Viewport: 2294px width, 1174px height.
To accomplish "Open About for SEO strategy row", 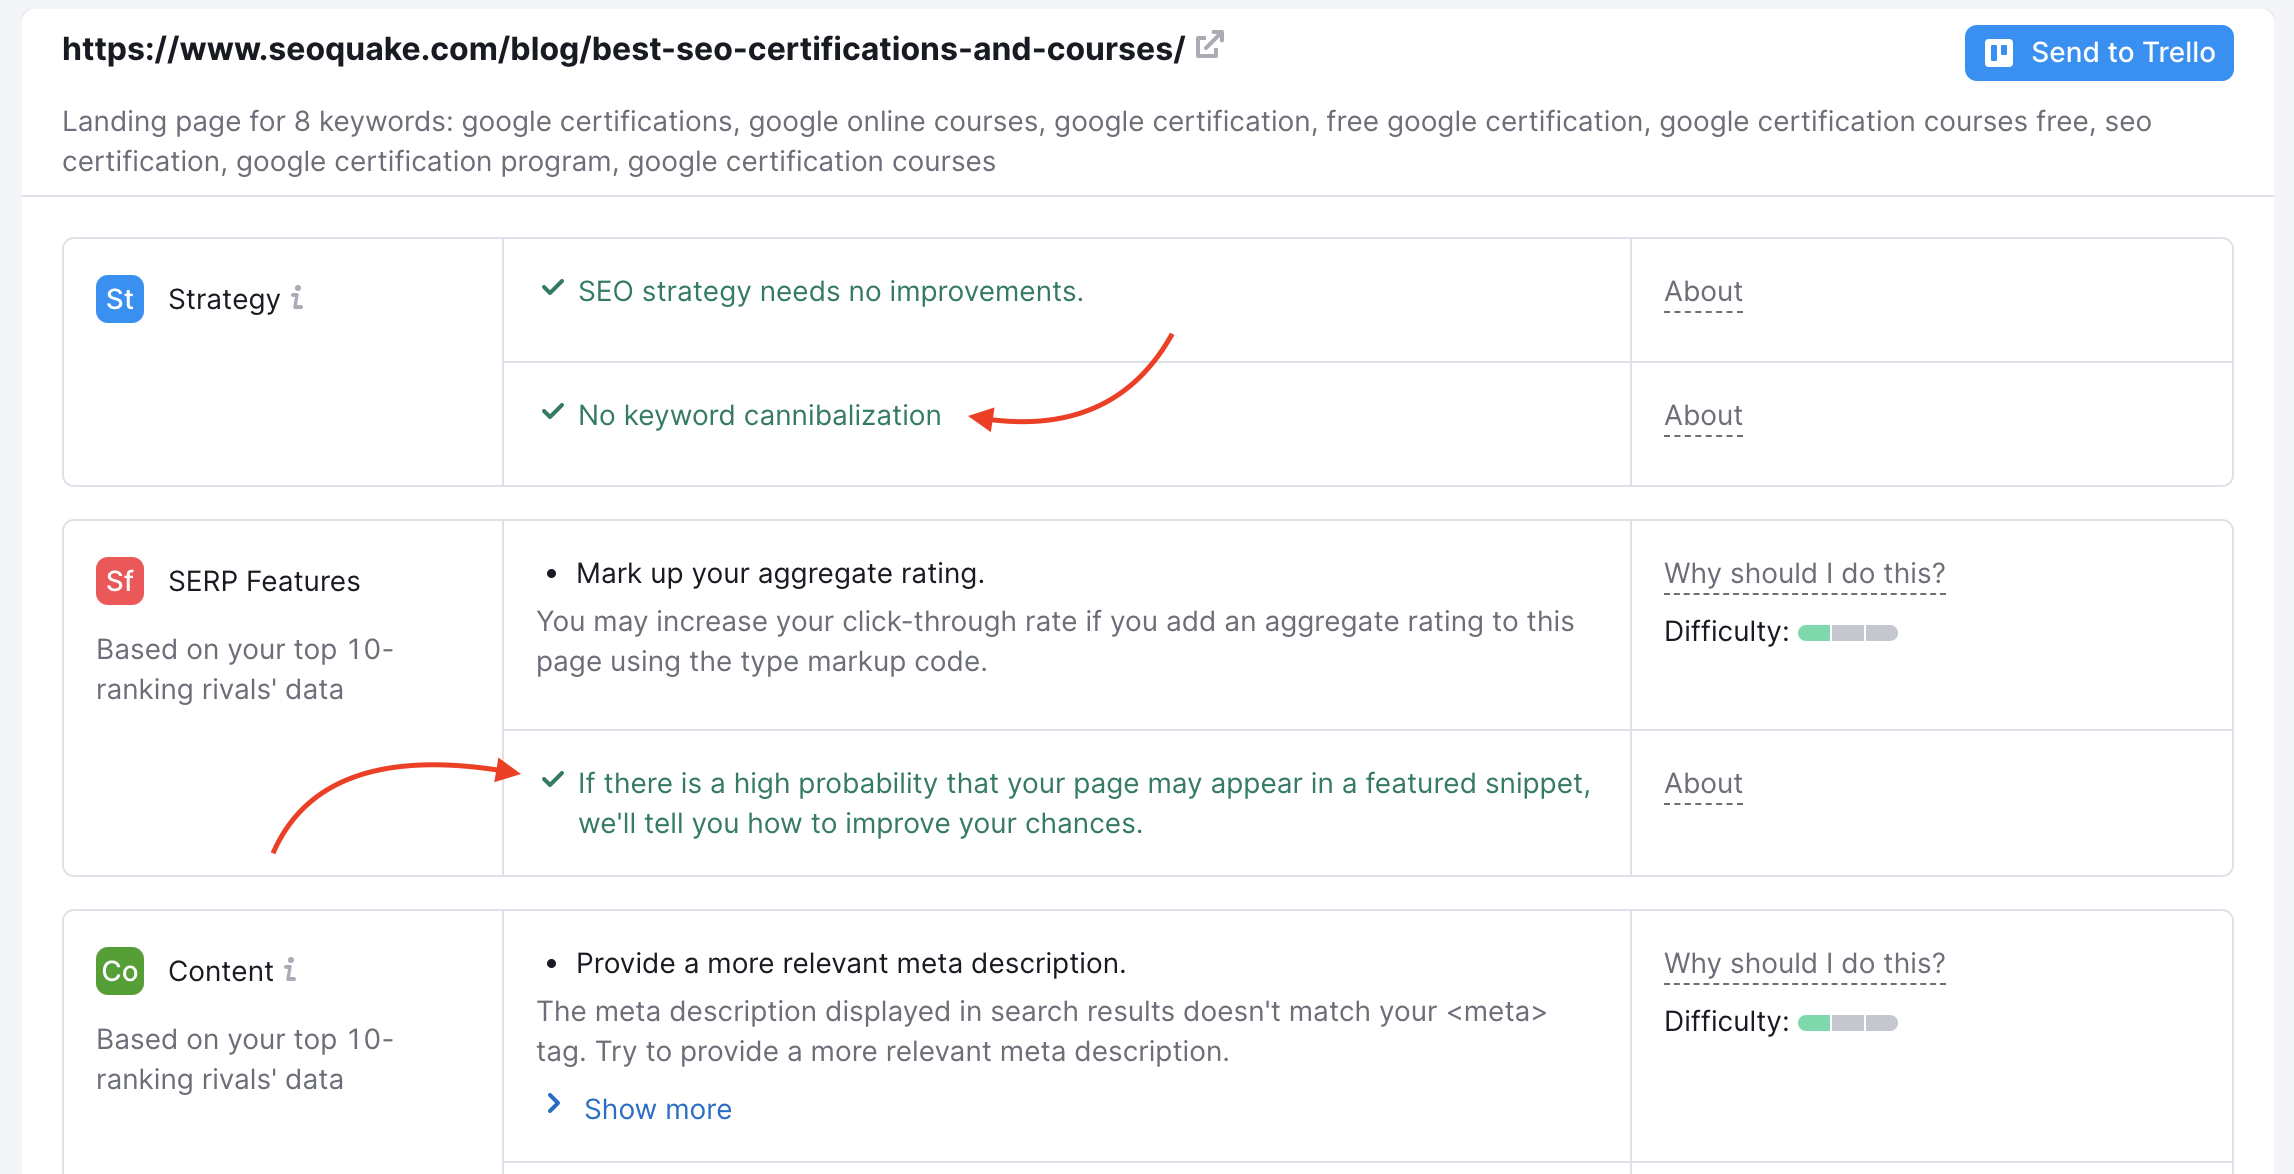I will [1703, 292].
